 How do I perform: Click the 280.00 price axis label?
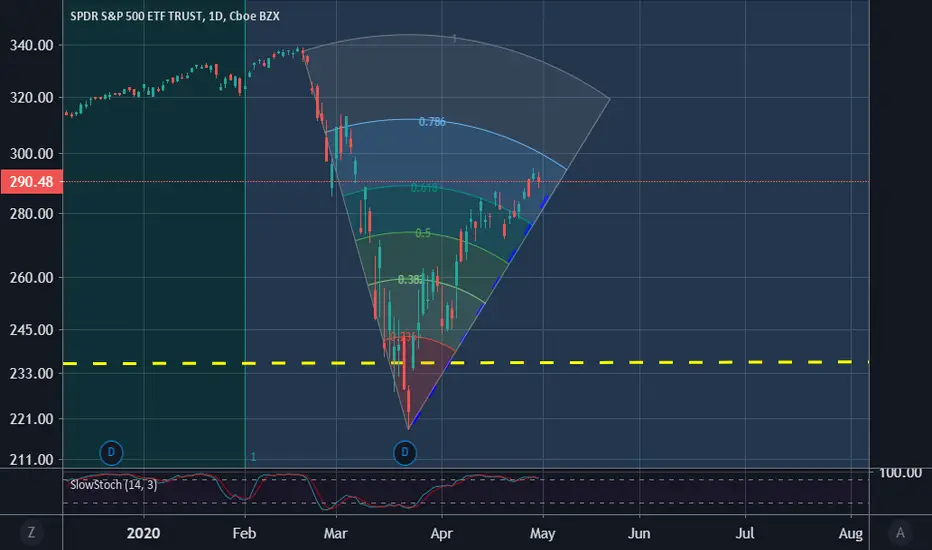click(x=32, y=213)
